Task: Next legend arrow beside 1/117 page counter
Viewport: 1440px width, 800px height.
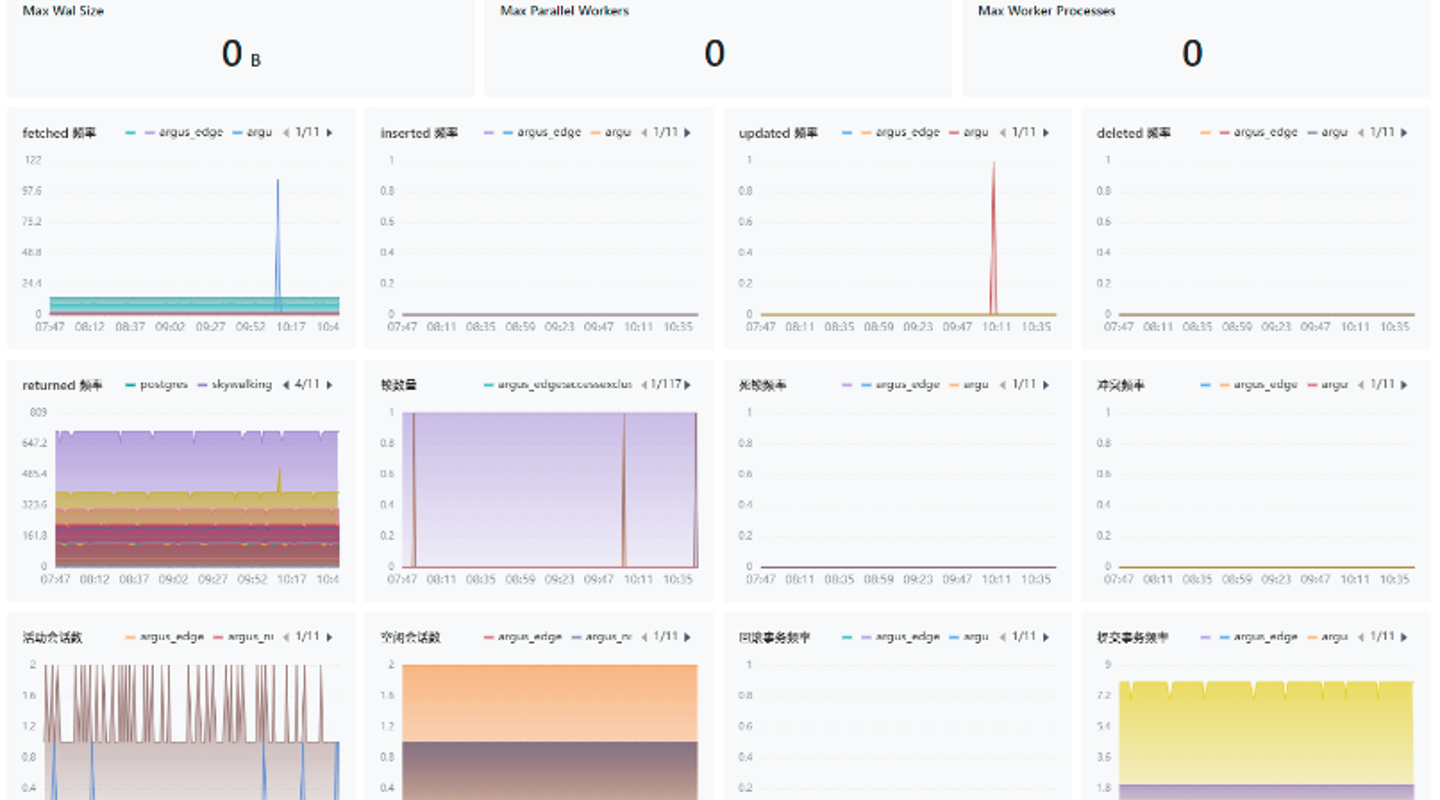Action: click(x=688, y=385)
